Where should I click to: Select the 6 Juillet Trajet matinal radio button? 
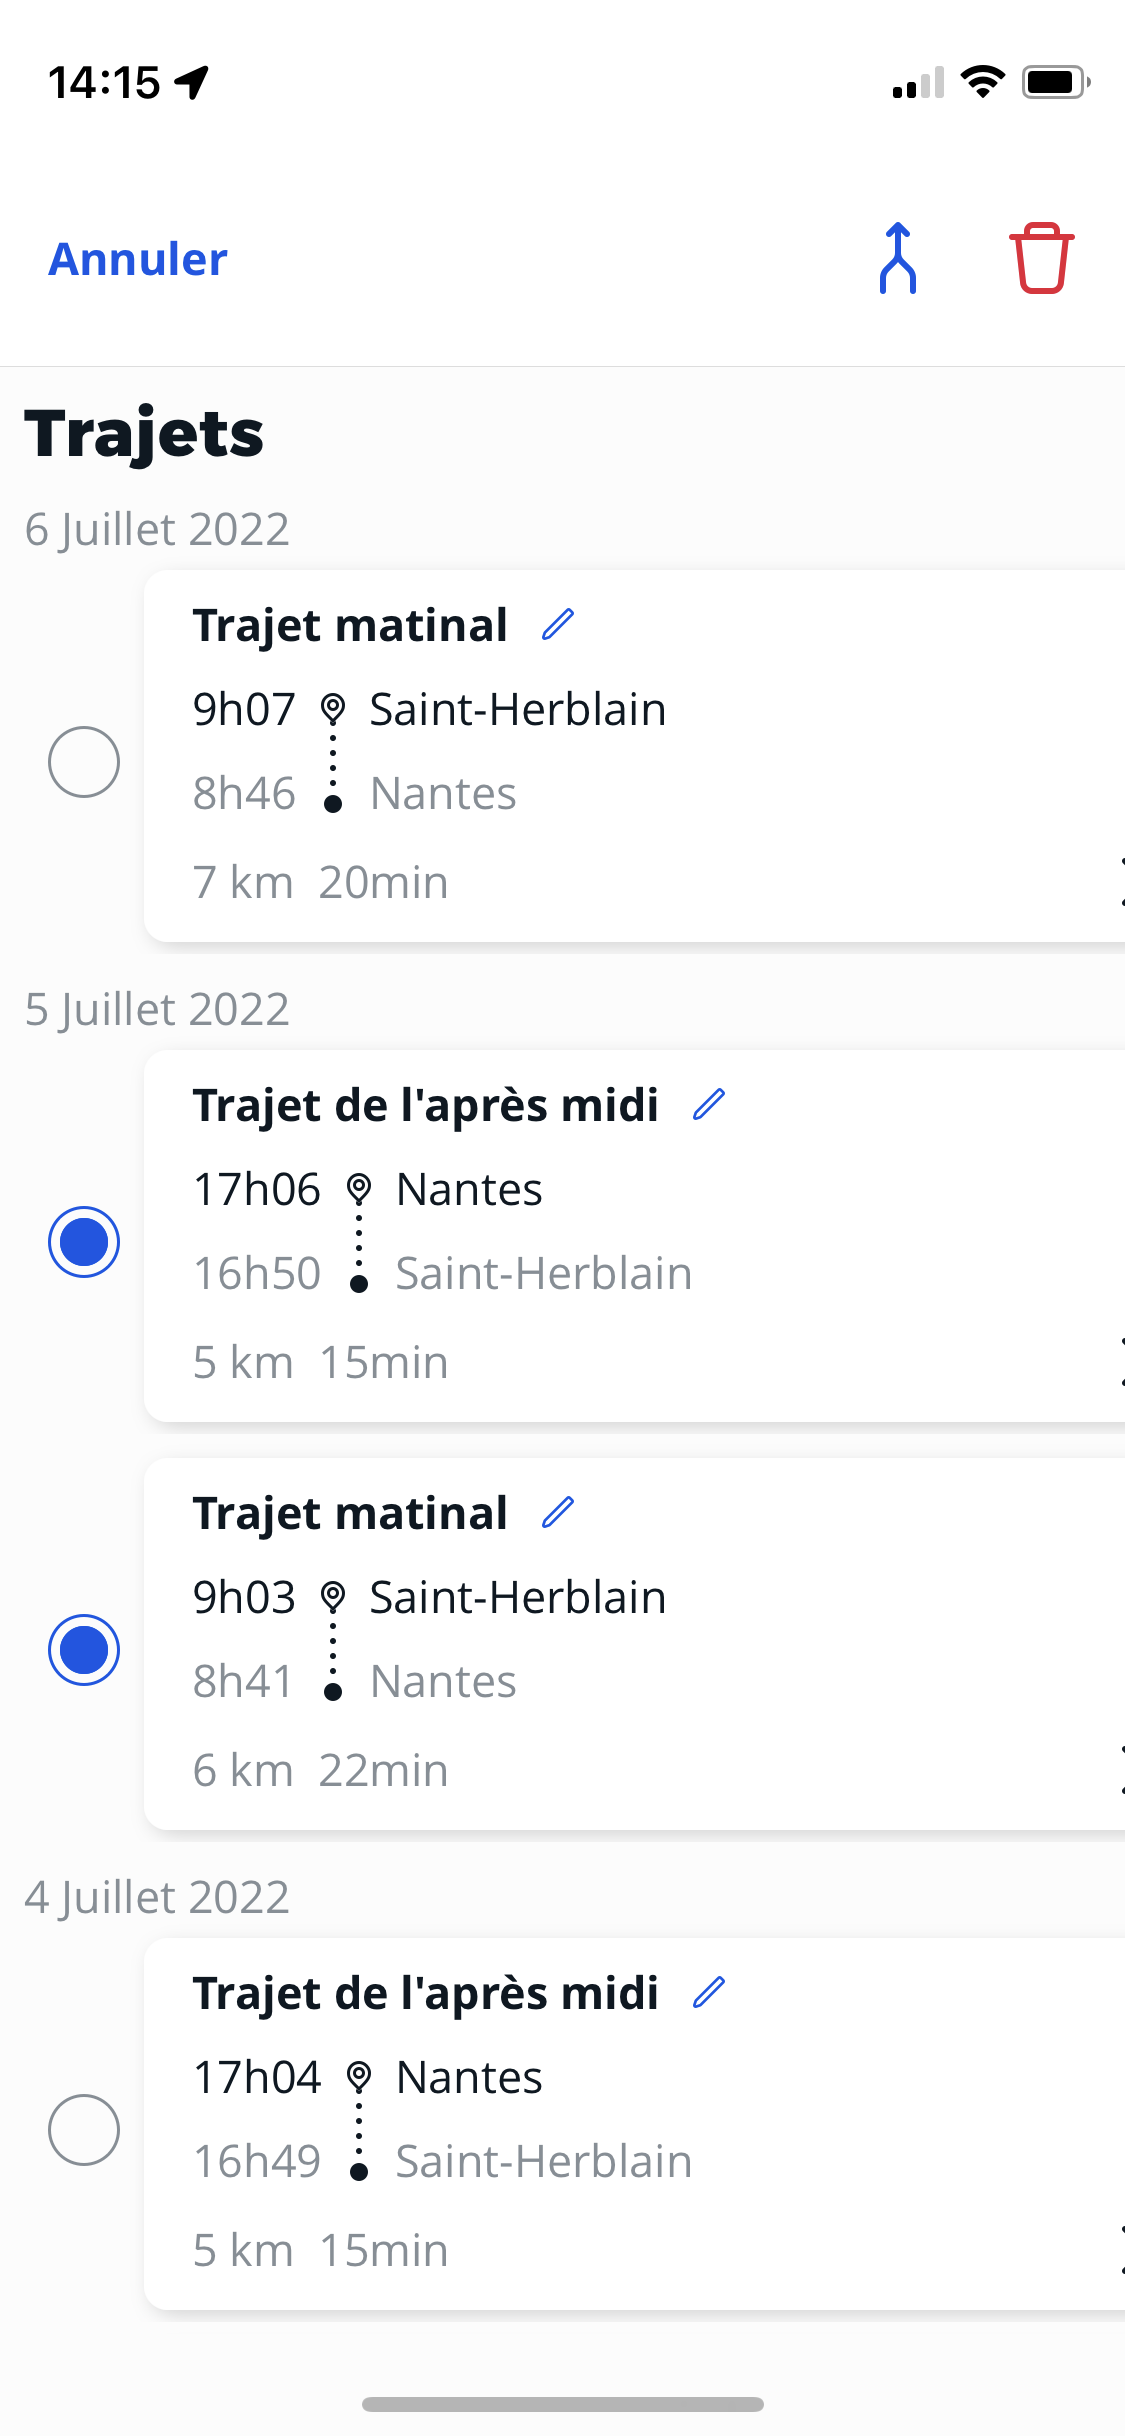point(84,762)
